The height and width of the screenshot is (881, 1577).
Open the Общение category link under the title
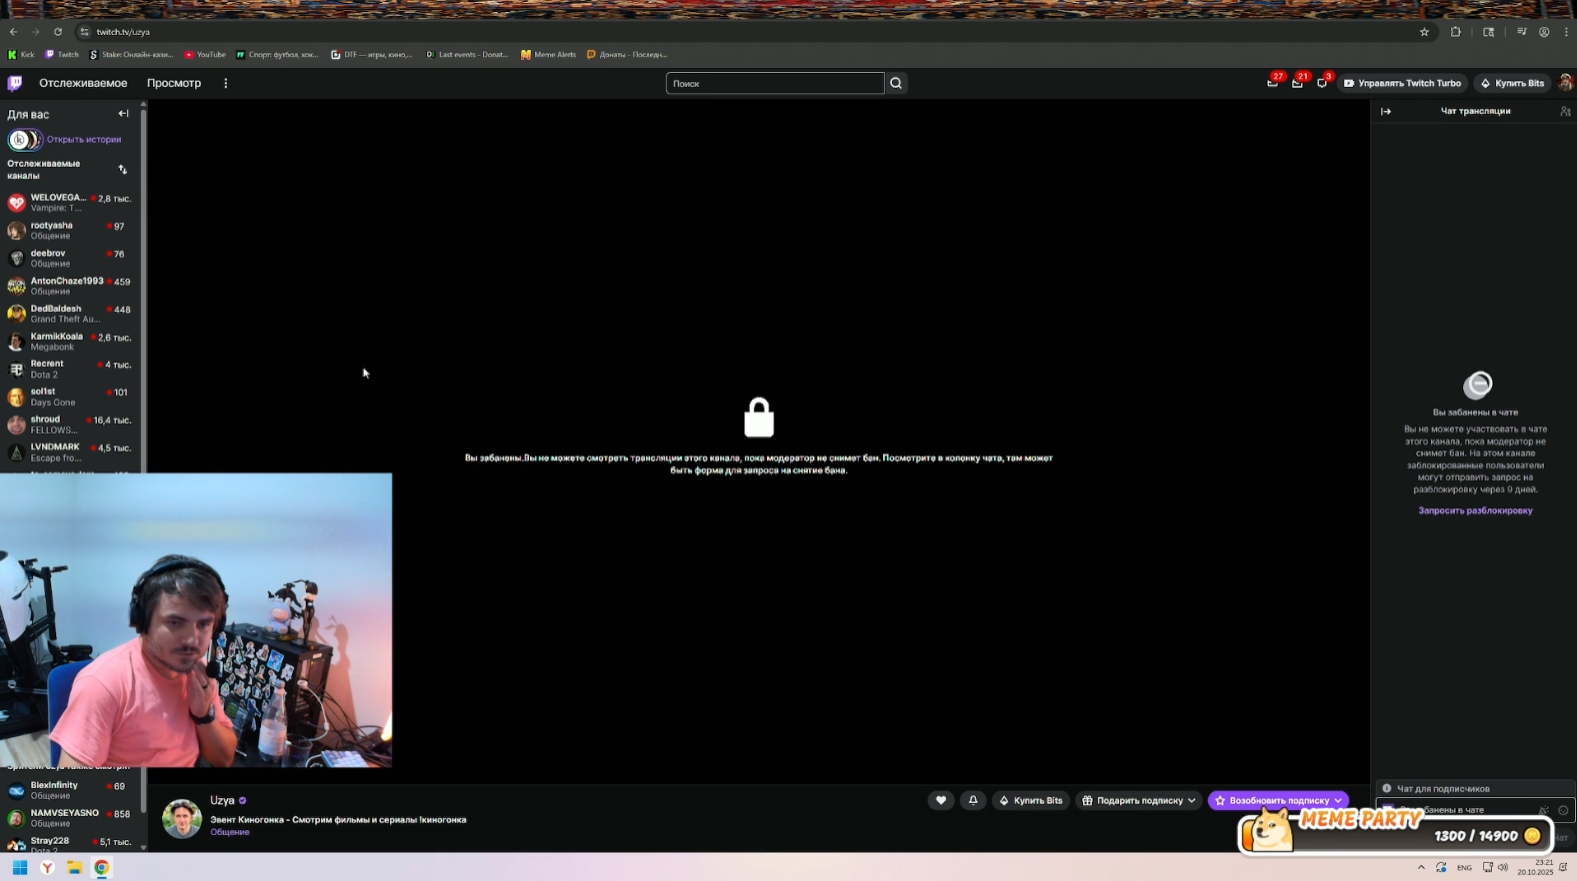tap(230, 832)
